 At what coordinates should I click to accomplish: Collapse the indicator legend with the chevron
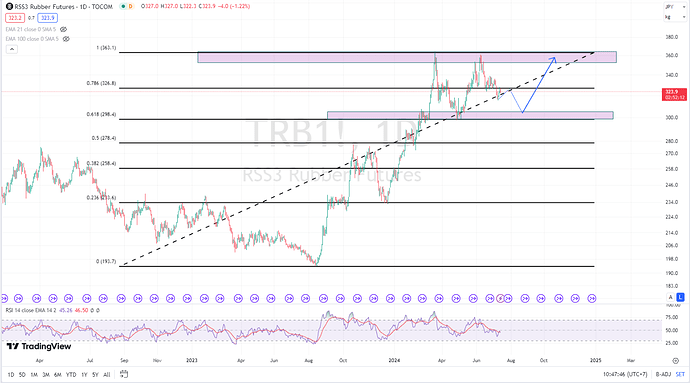12,49
